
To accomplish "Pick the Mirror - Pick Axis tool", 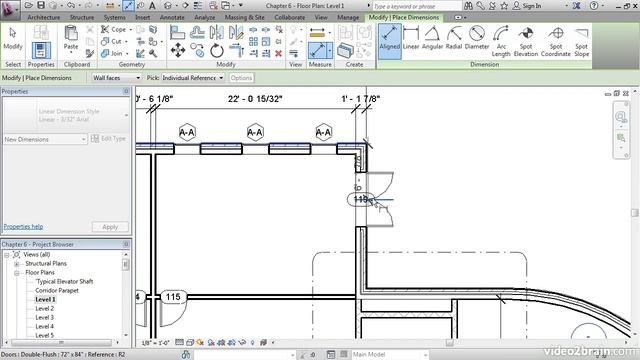I will tap(216, 32).
